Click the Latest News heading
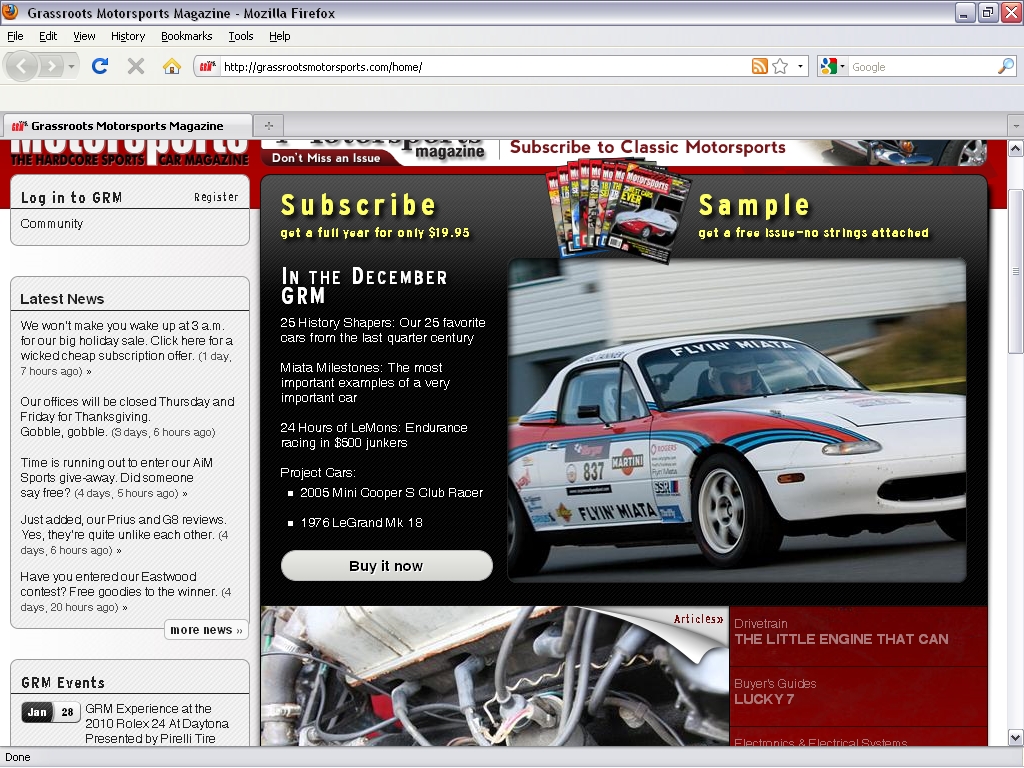Viewport: 1024px width, 768px height. click(x=62, y=298)
